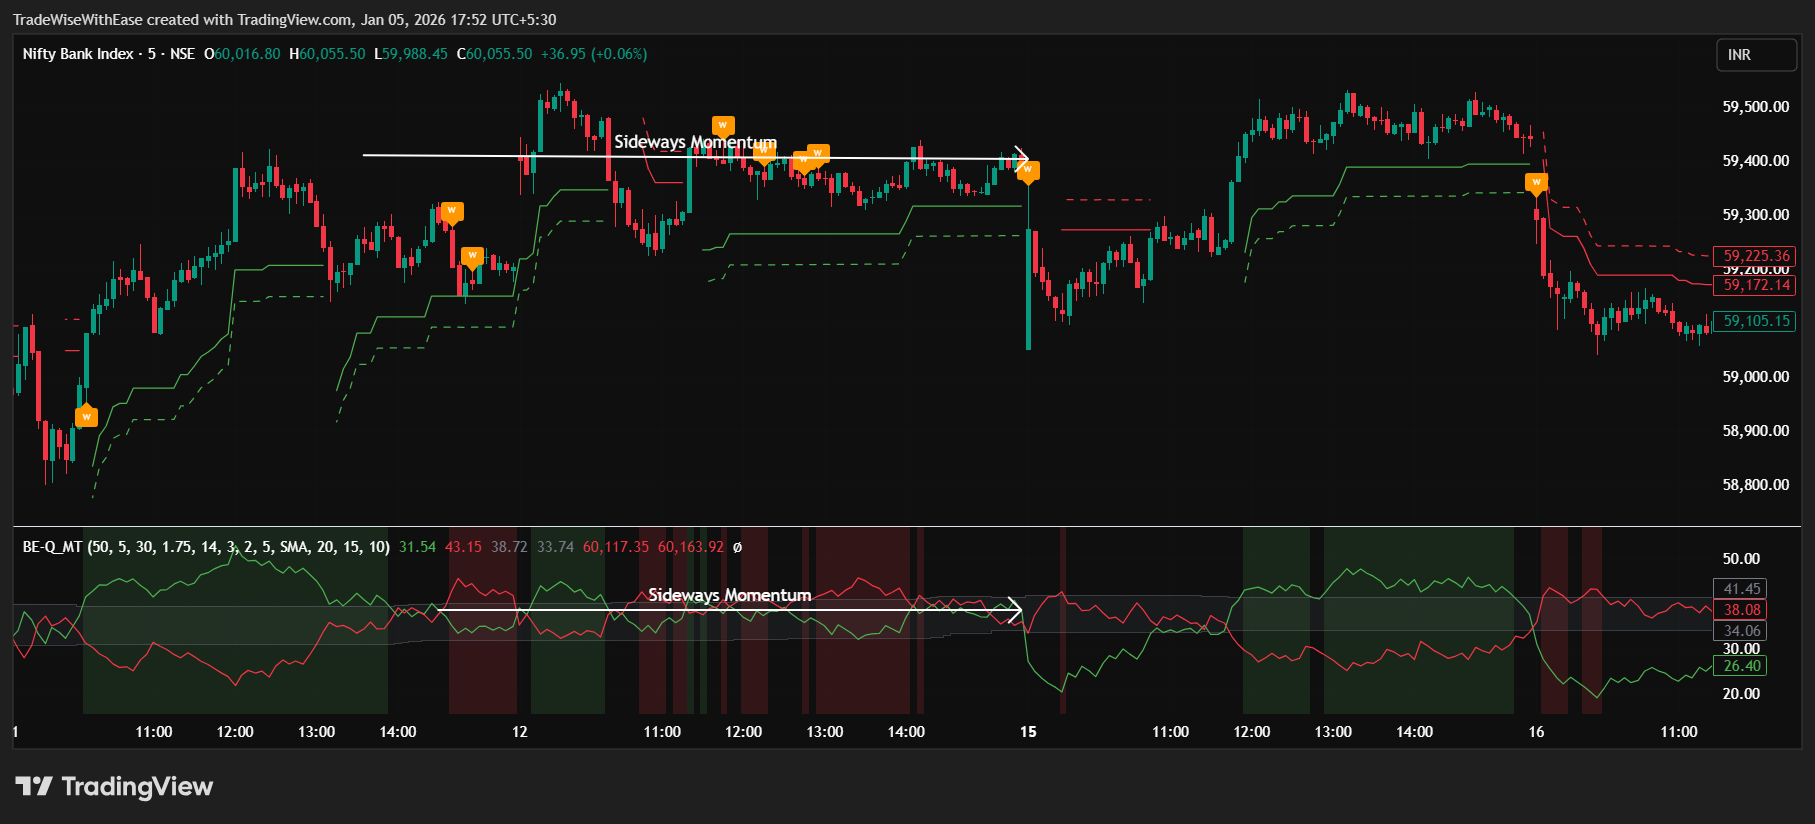Click the Nifty Bank Index symbol title

pos(78,54)
